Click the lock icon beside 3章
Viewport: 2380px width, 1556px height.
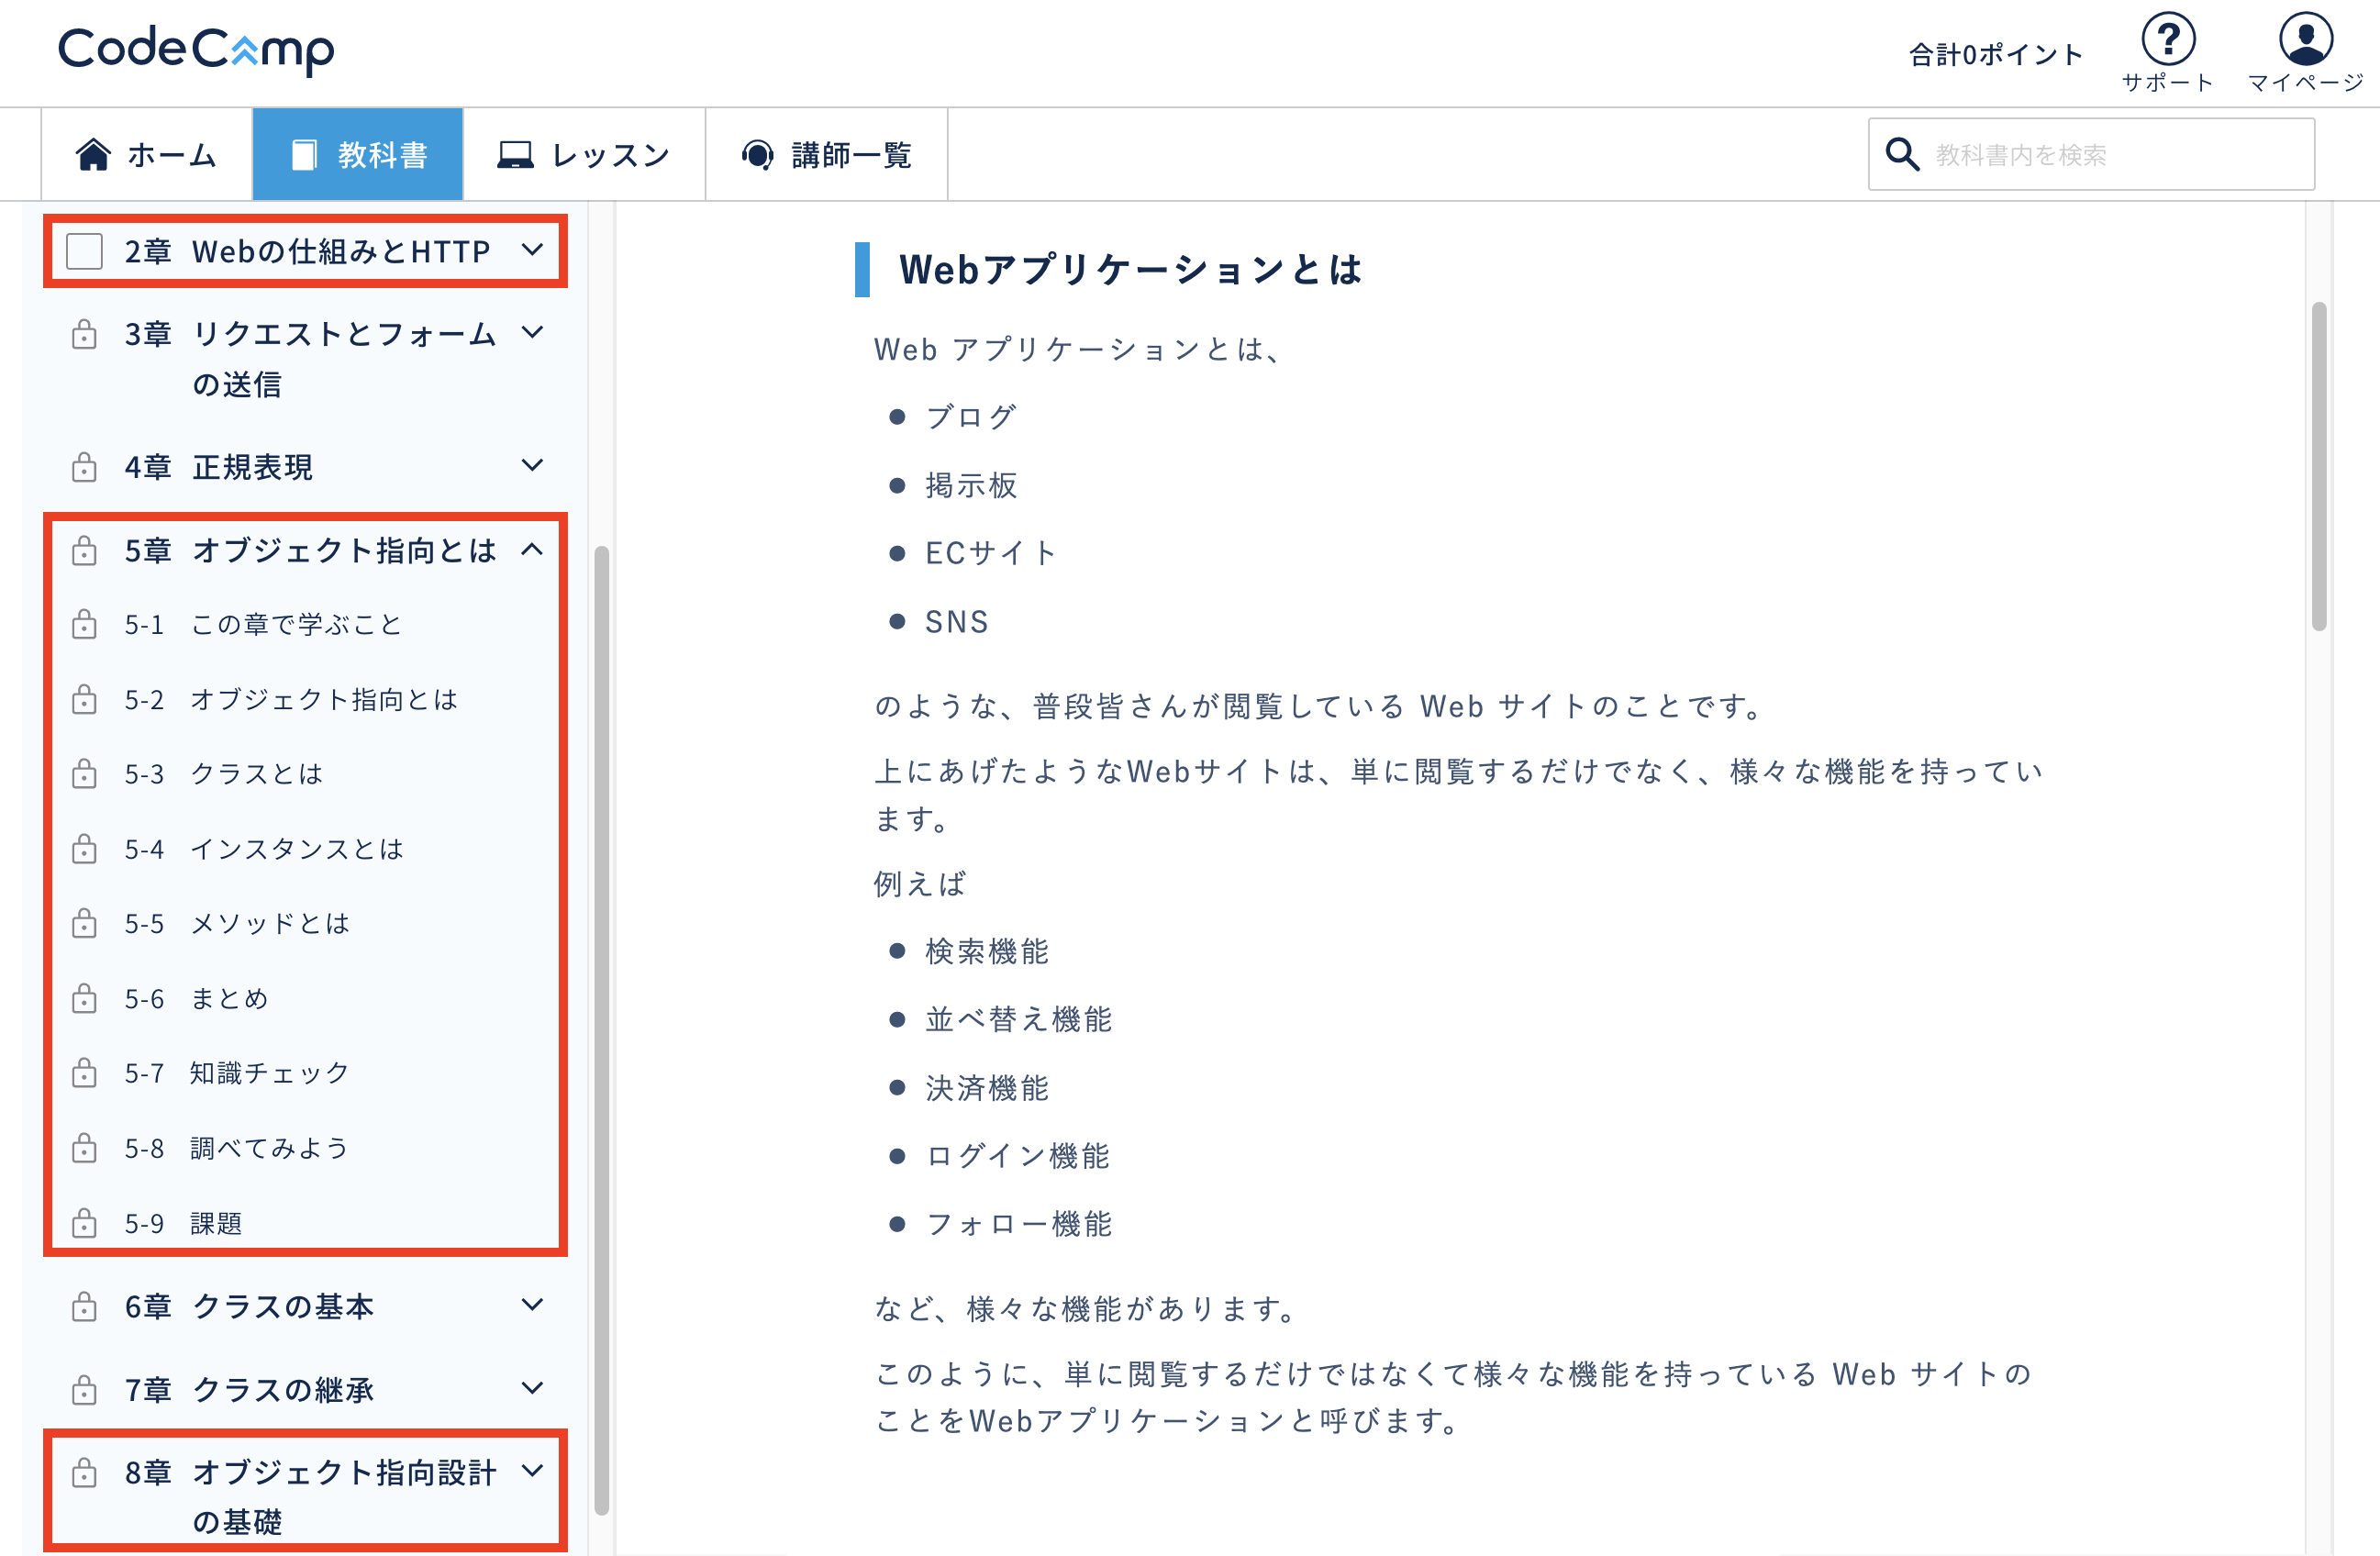[x=85, y=334]
